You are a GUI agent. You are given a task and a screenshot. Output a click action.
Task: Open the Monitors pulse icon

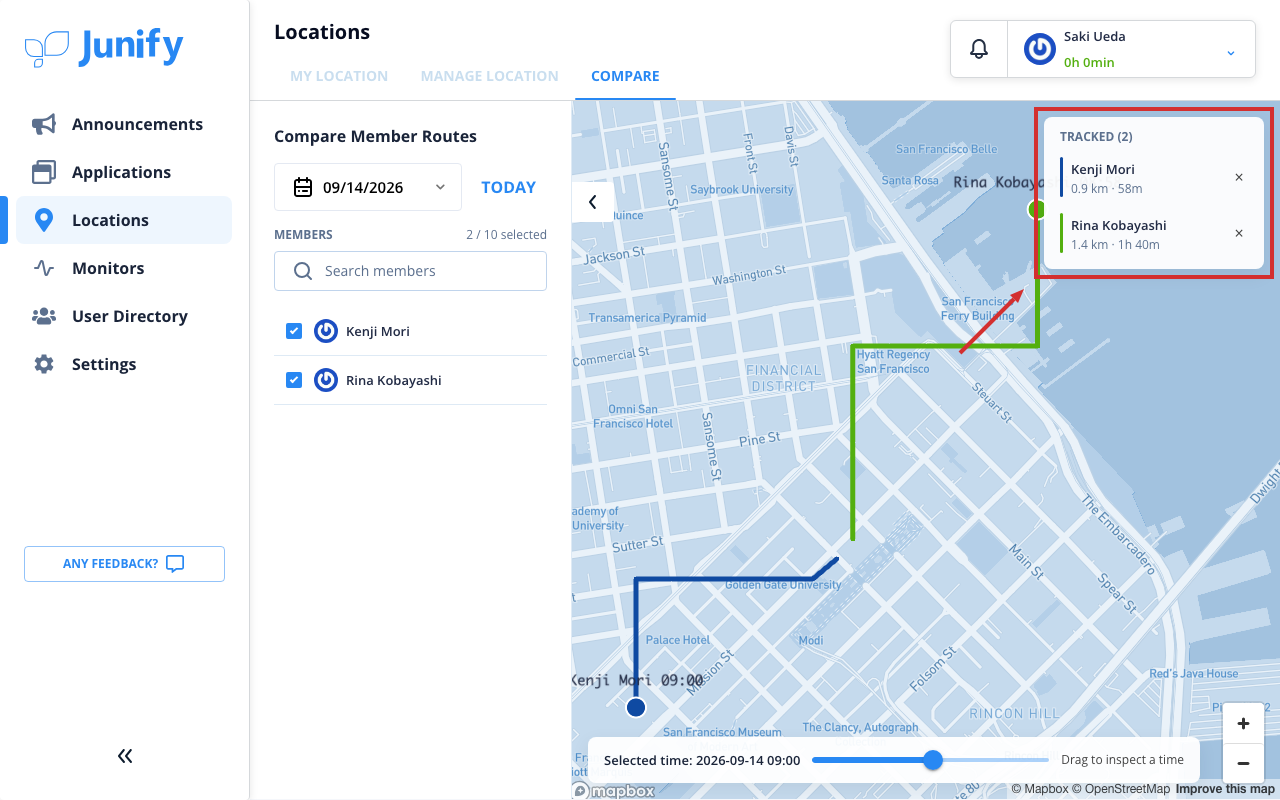click(x=44, y=268)
